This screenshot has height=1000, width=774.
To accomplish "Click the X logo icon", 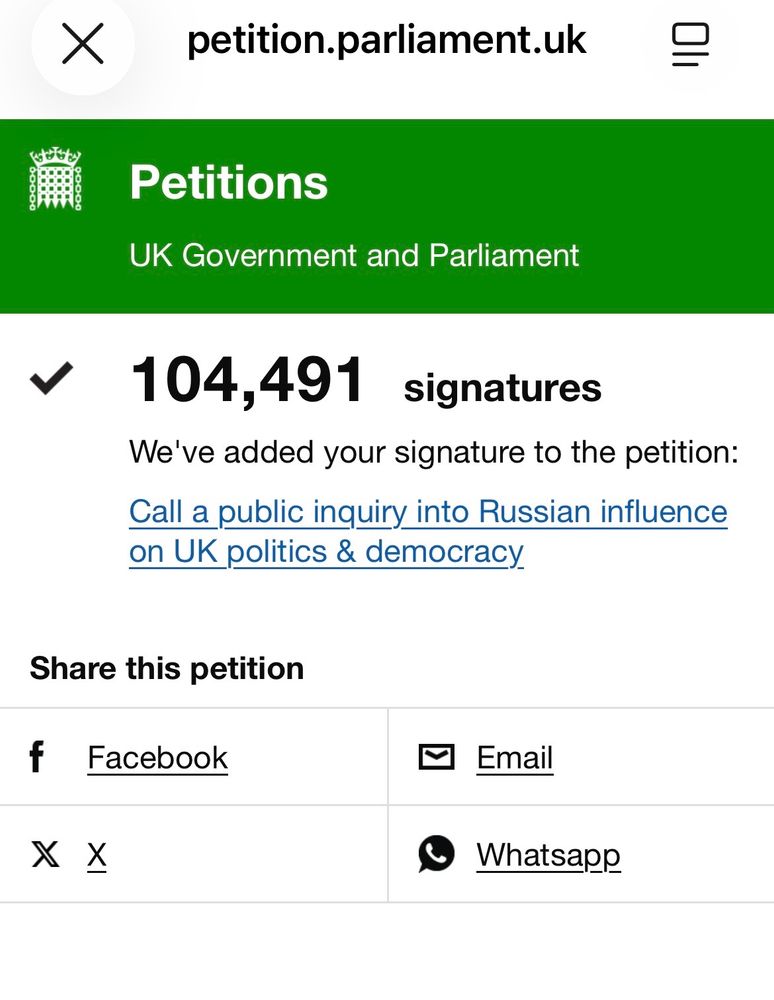I will pyautogui.click(x=45, y=855).
